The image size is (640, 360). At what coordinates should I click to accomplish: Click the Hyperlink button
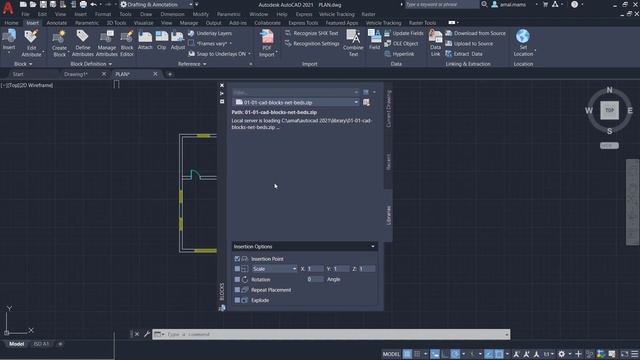[399, 54]
